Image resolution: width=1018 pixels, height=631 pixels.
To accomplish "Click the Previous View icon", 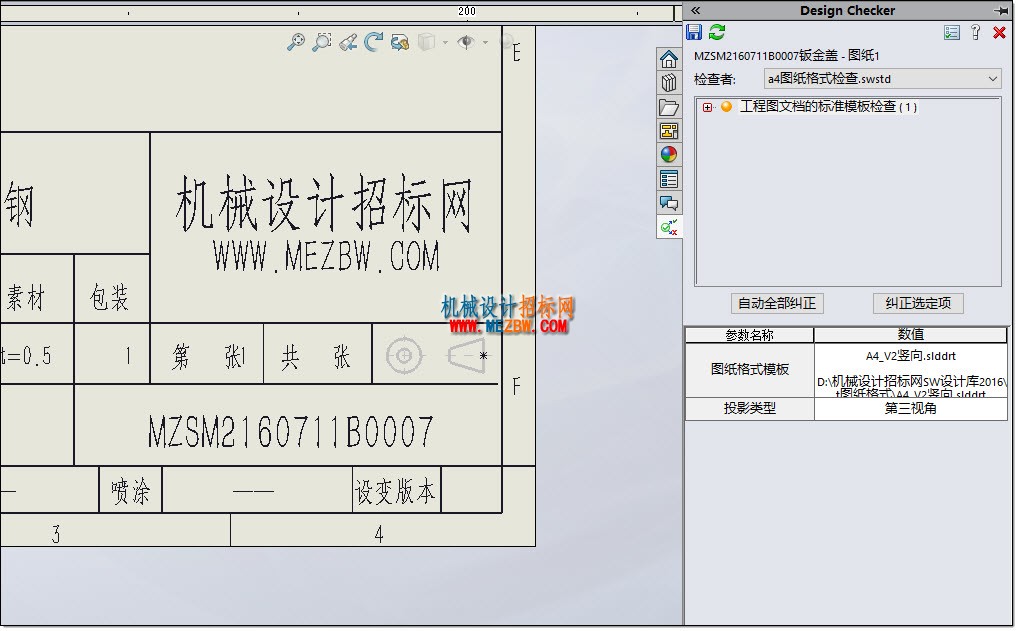I will (348, 43).
